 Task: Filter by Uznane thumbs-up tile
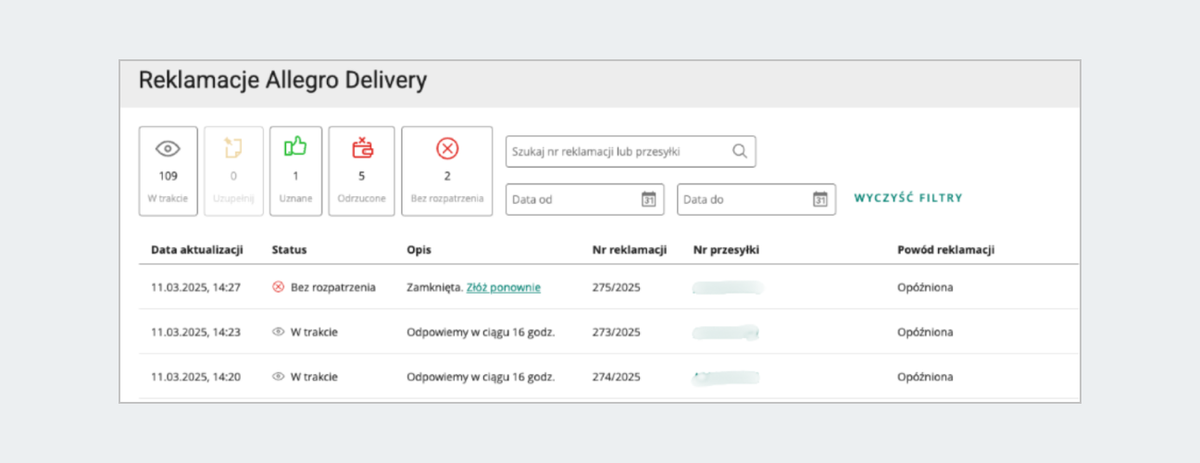296,171
